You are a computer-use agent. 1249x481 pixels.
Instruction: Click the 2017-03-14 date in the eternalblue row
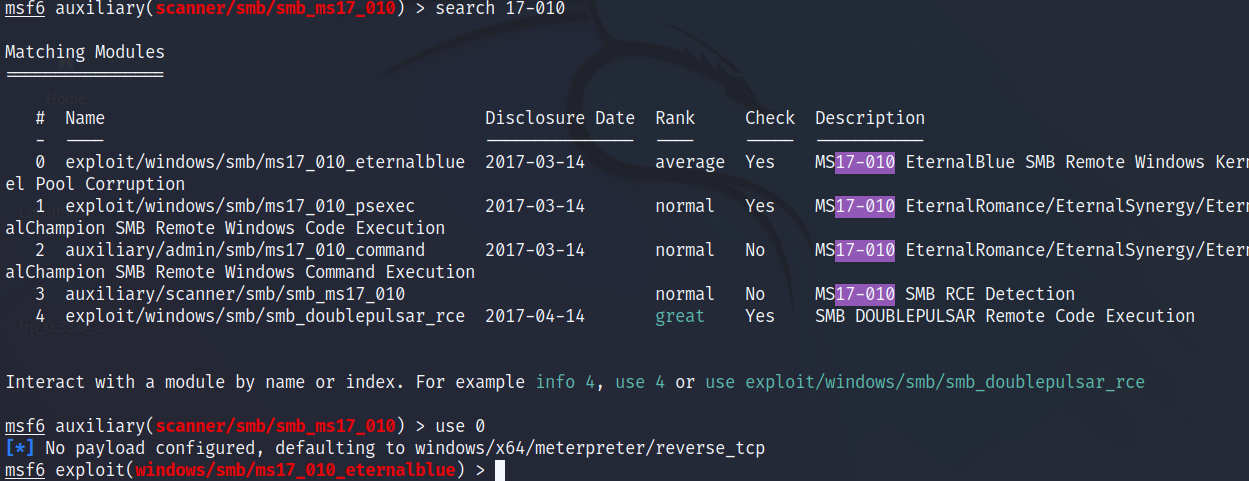[535, 162]
